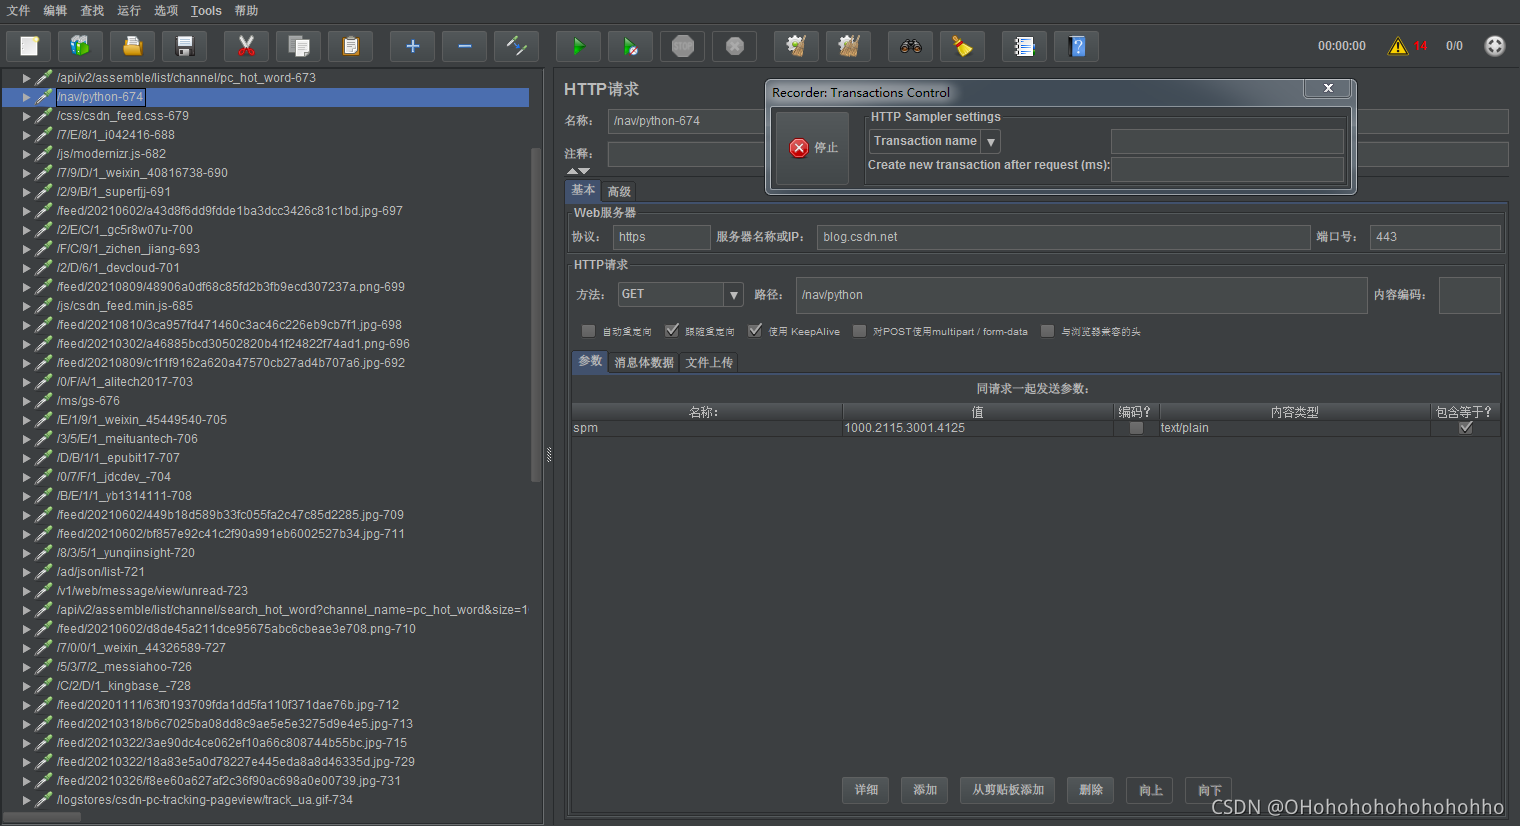Enable browser-compatible headers checkbox
Viewport: 1520px width, 826px height.
tap(1047, 331)
